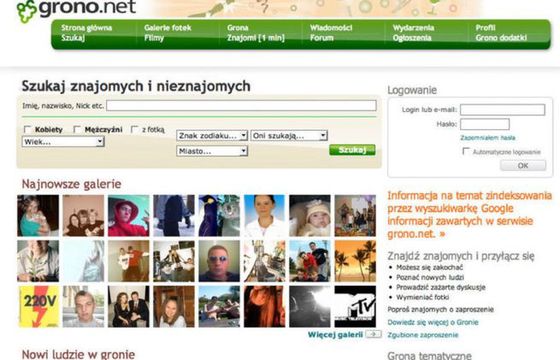Click the Prowadzić zażarte dyskusje text
The height and width of the screenshot is (360, 560).
(441, 287)
